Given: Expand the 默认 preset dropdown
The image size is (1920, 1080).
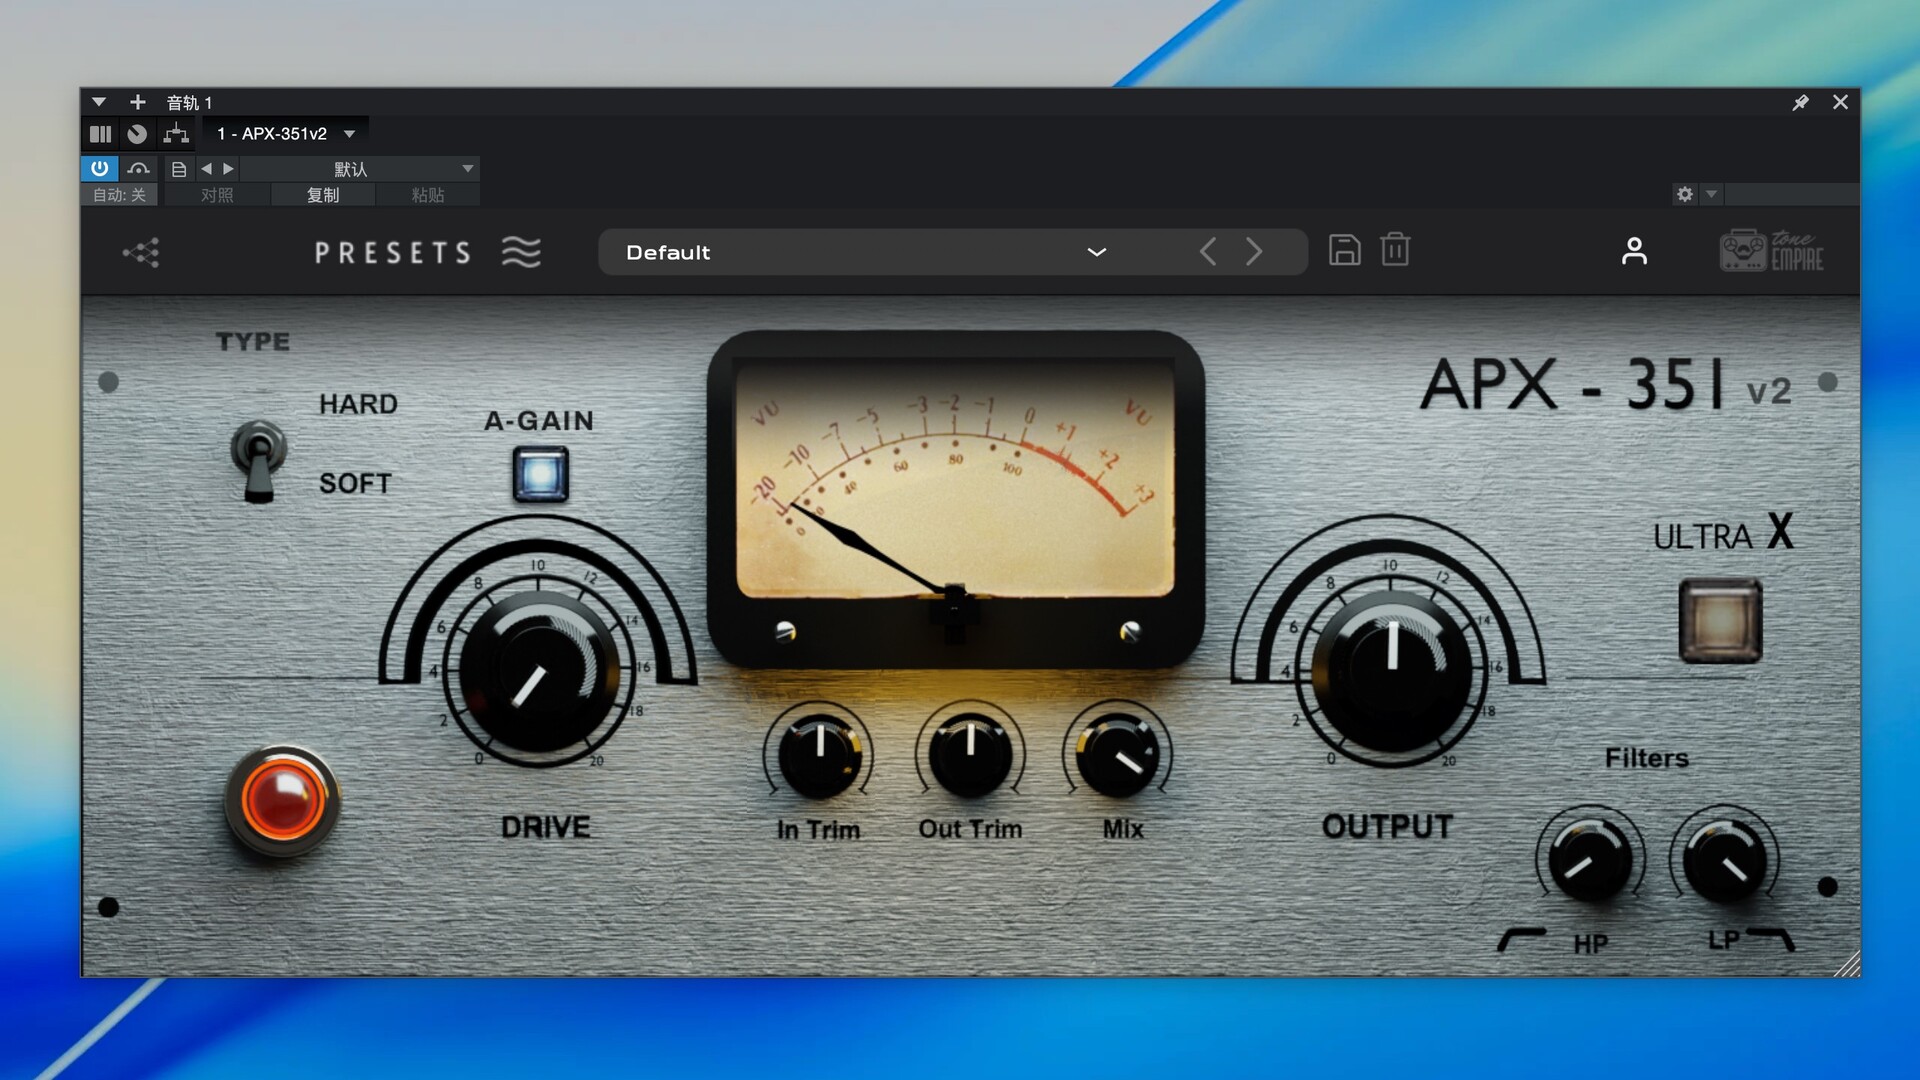Looking at the screenshot, I should [x=360, y=169].
